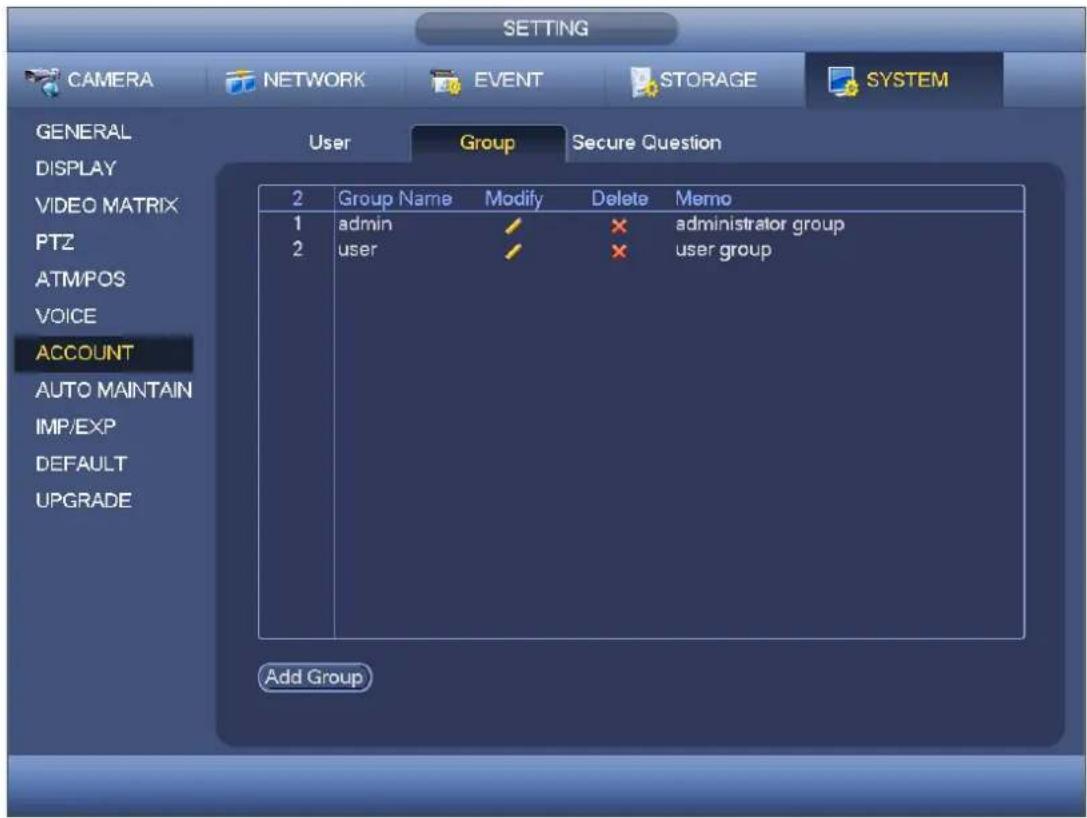Open PTZ in the sidebar
The image size is (1087, 818).
(55, 242)
